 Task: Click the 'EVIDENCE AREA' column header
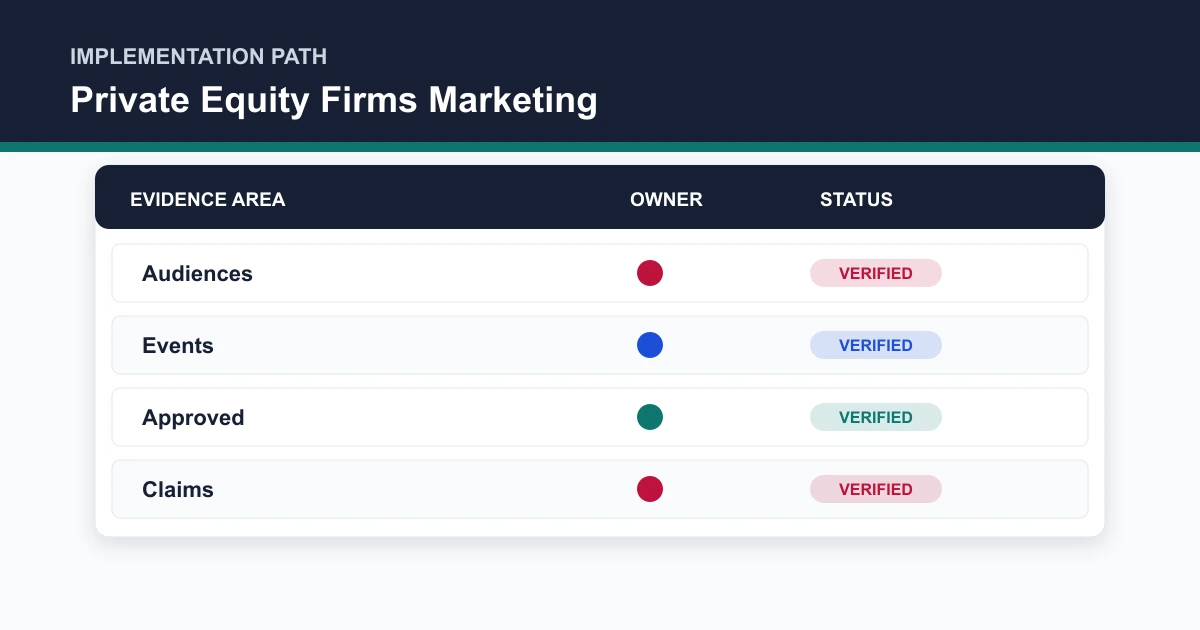pyautogui.click(x=208, y=199)
